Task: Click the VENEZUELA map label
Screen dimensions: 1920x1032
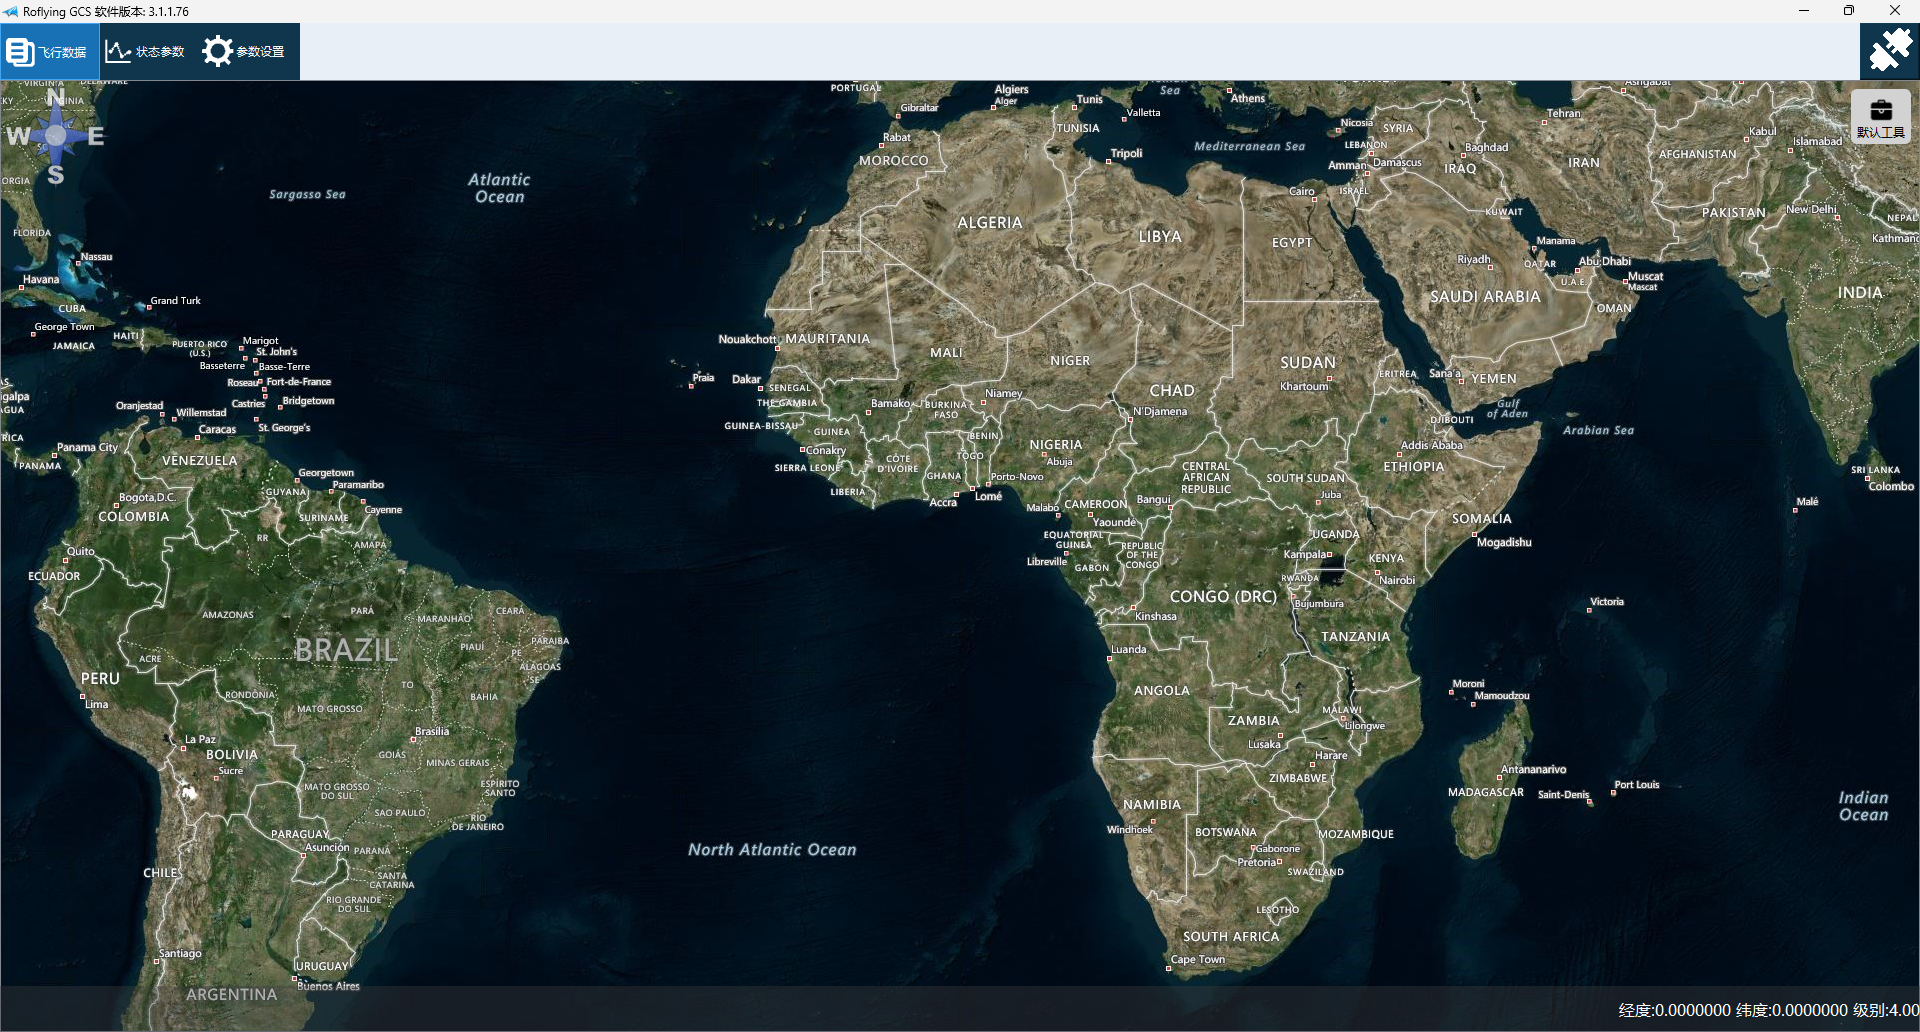Action: point(200,461)
